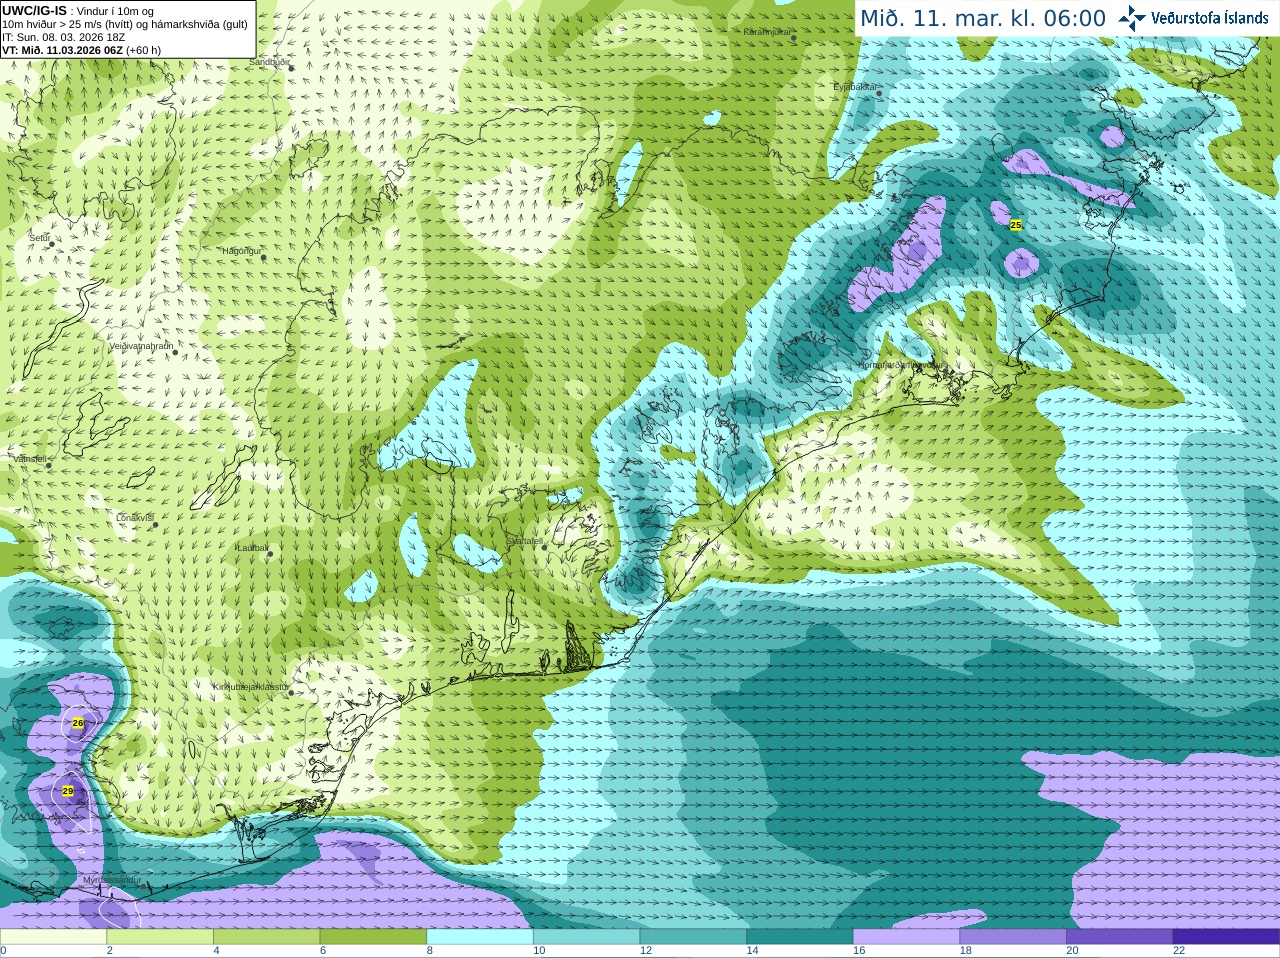
Task: Click the Veðurstofa Íslands logo emblem
Action: (x=1132, y=17)
